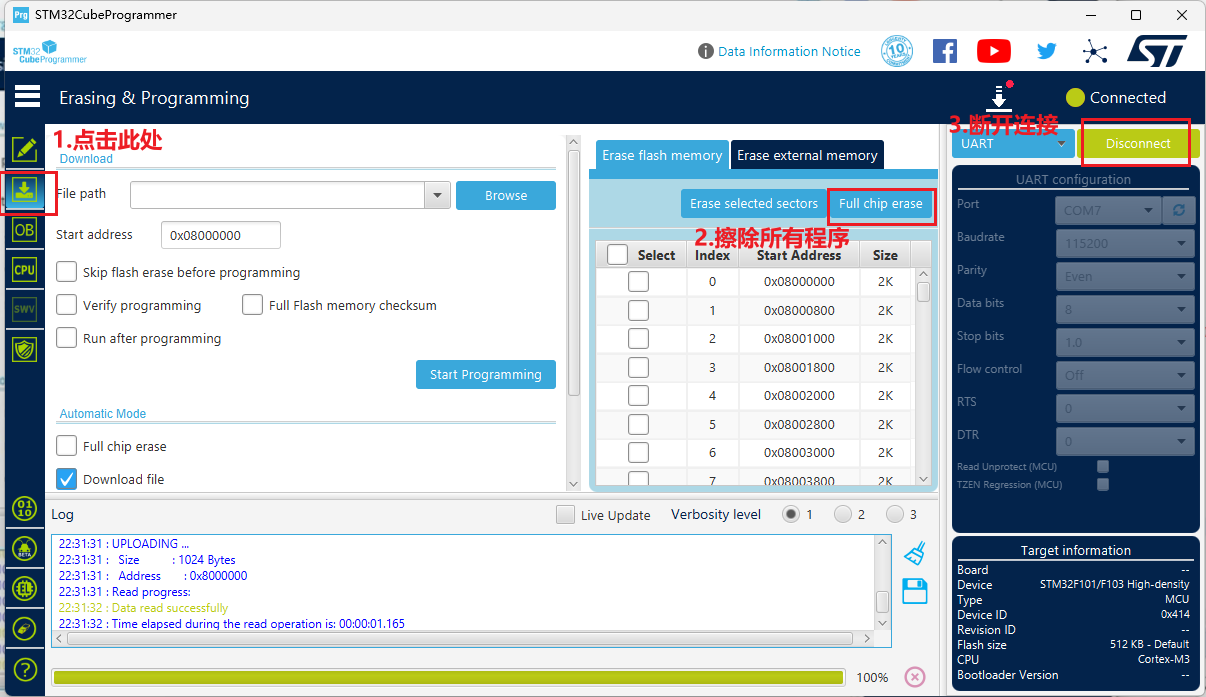Open Memory & File editing pencil icon
This screenshot has height=697, width=1206.
coord(24,149)
